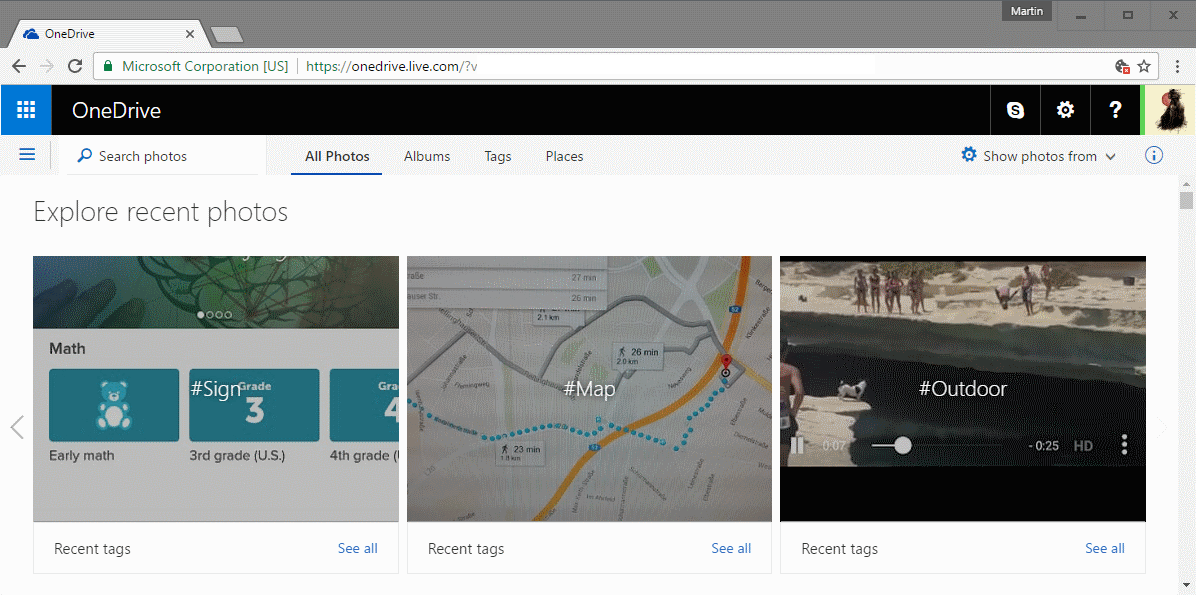Click the blocked cookies icon in address bar

pyautogui.click(x=1122, y=66)
